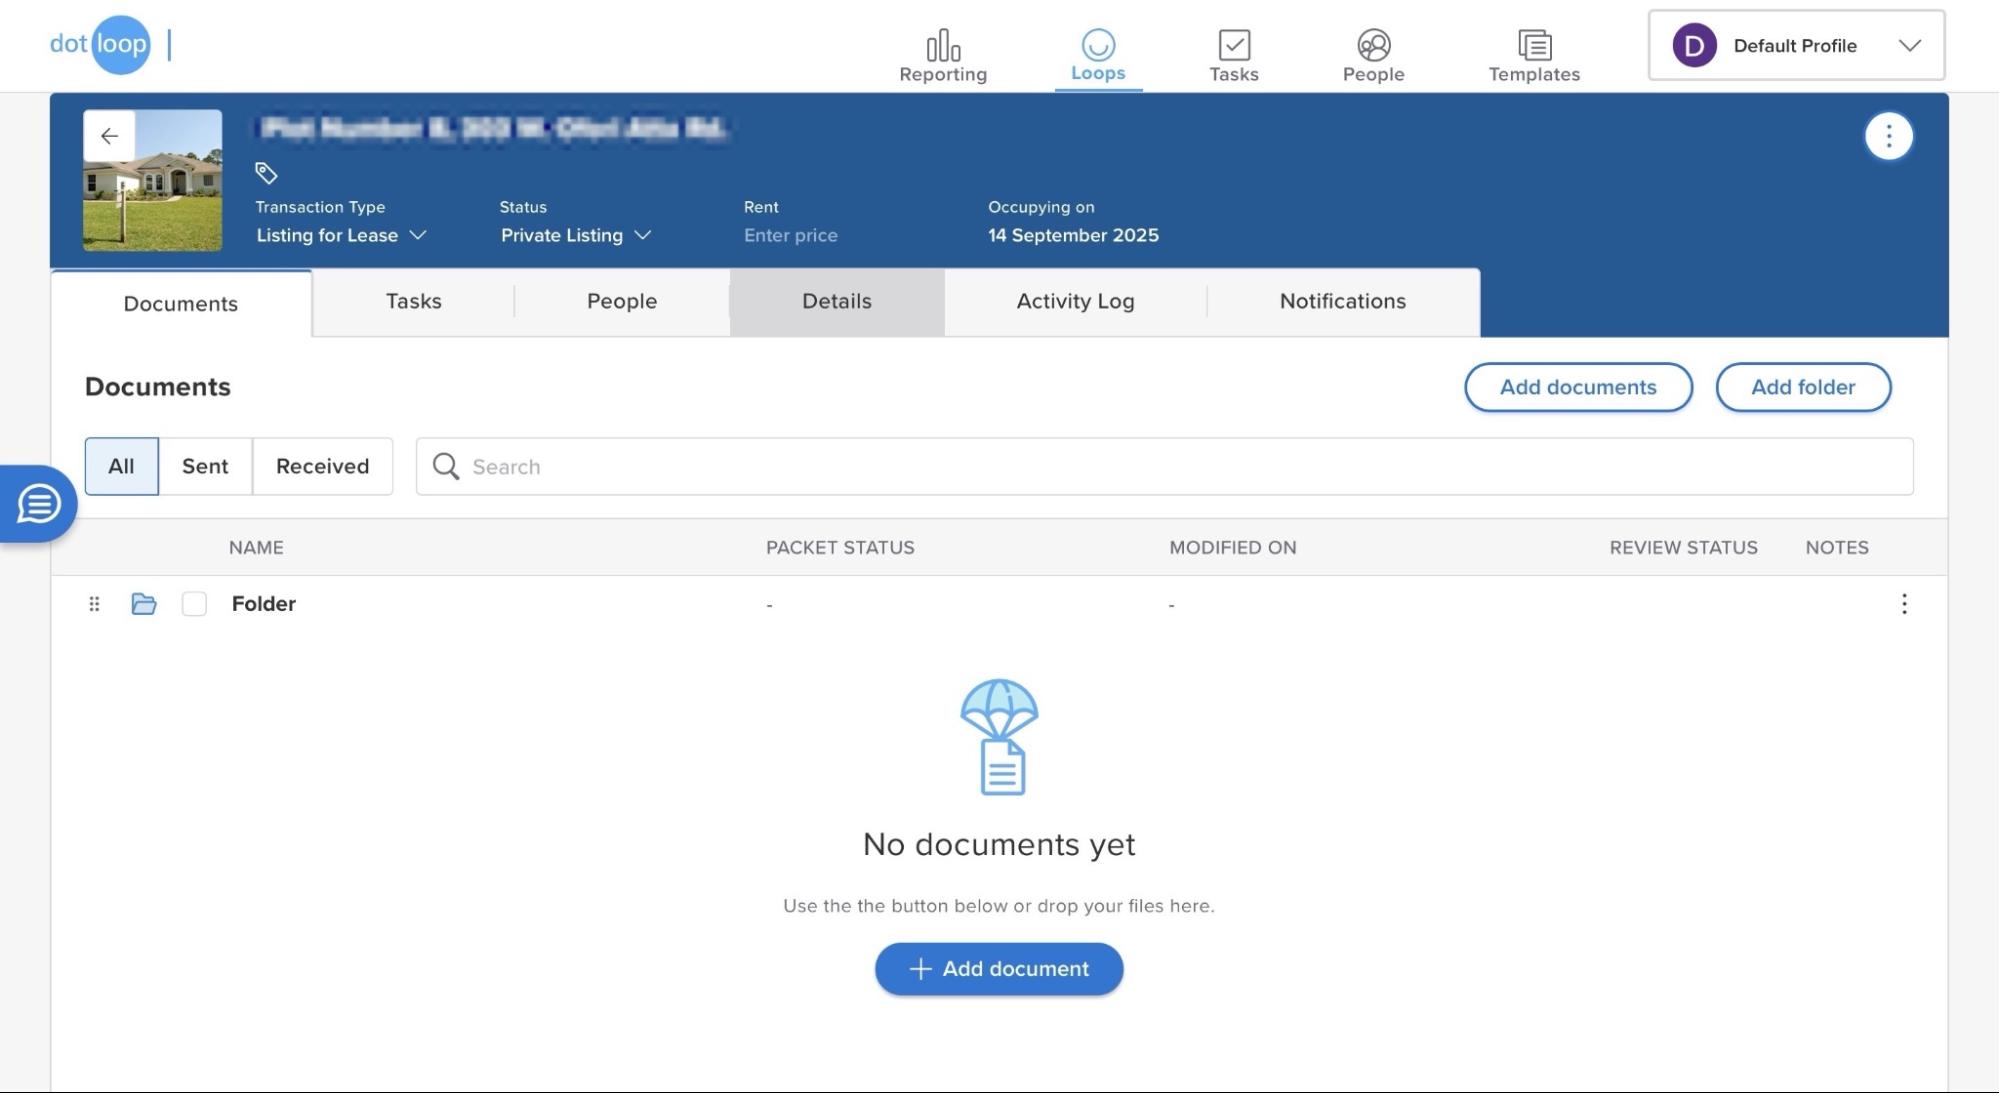Open the chat bubble on left edge
Viewport: 1999px width, 1093px height.
click(x=37, y=503)
